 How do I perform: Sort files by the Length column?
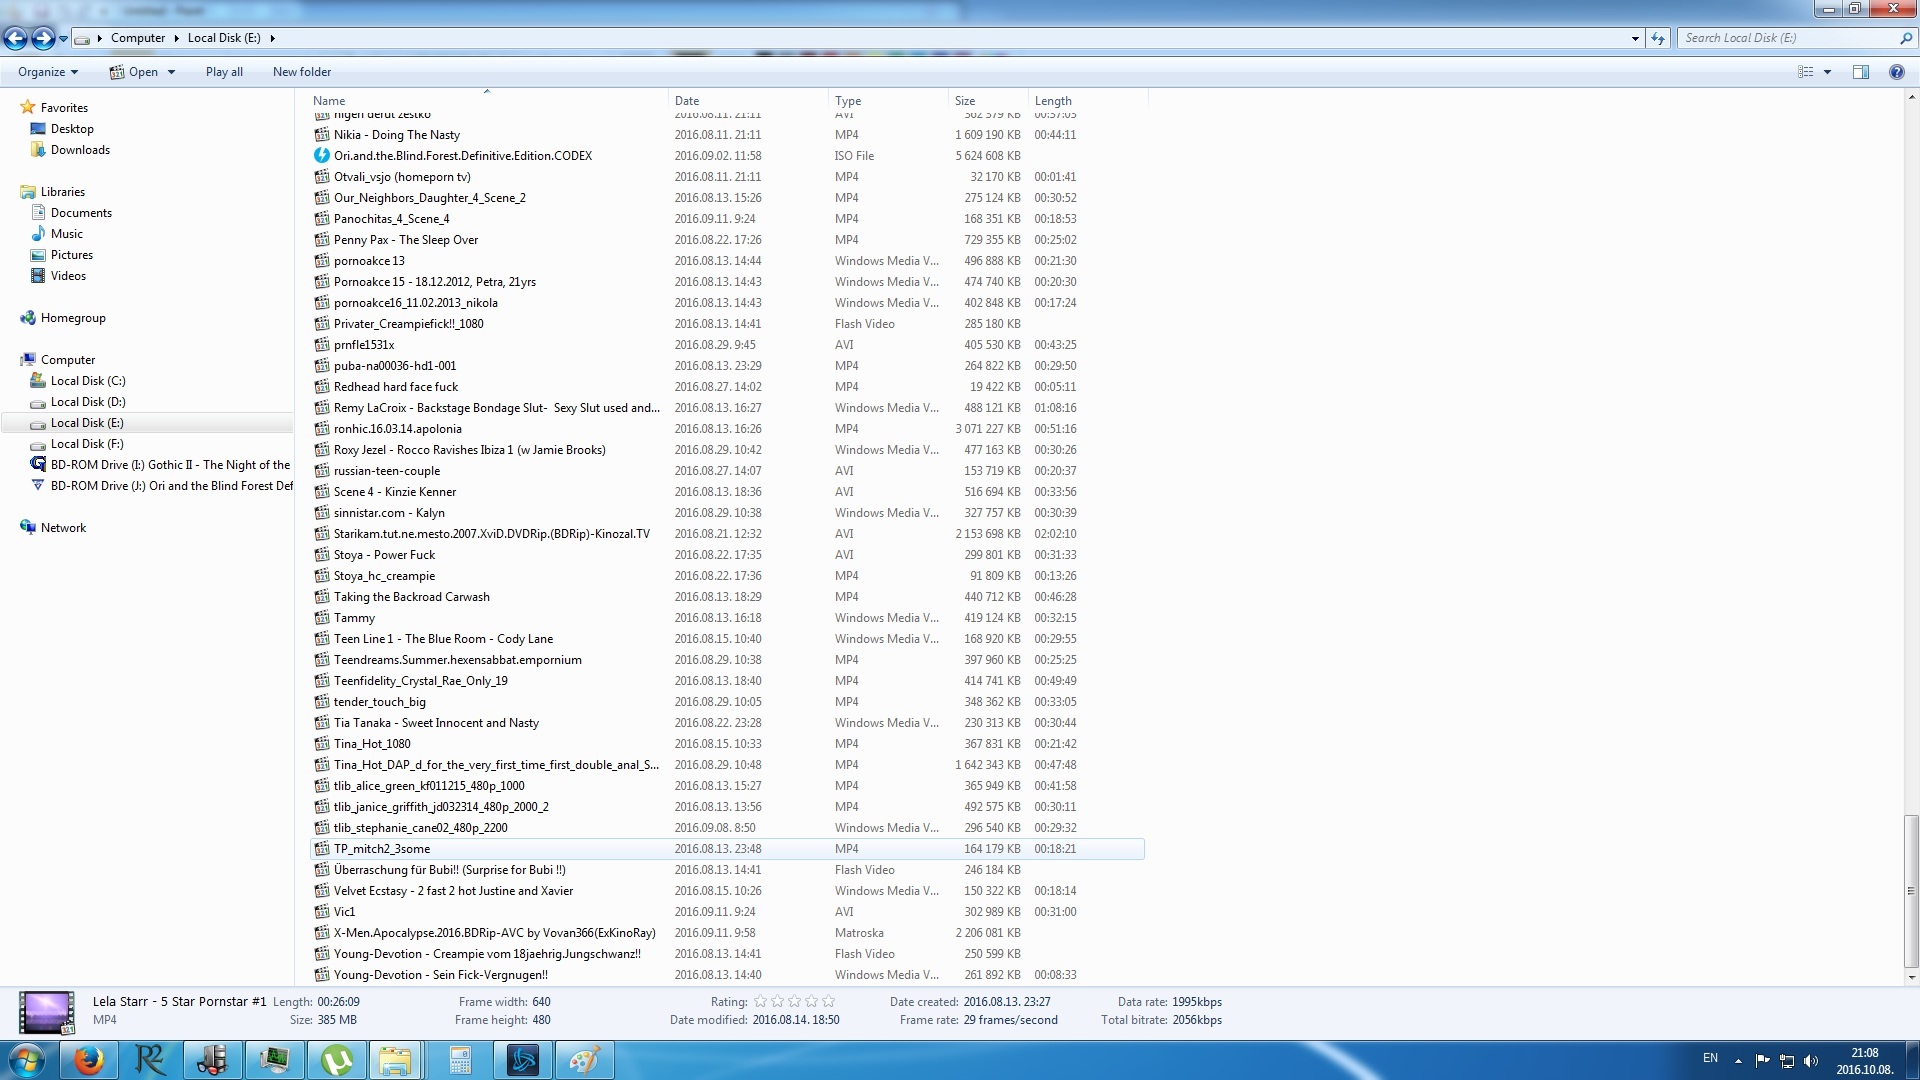click(x=1088, y=101)
